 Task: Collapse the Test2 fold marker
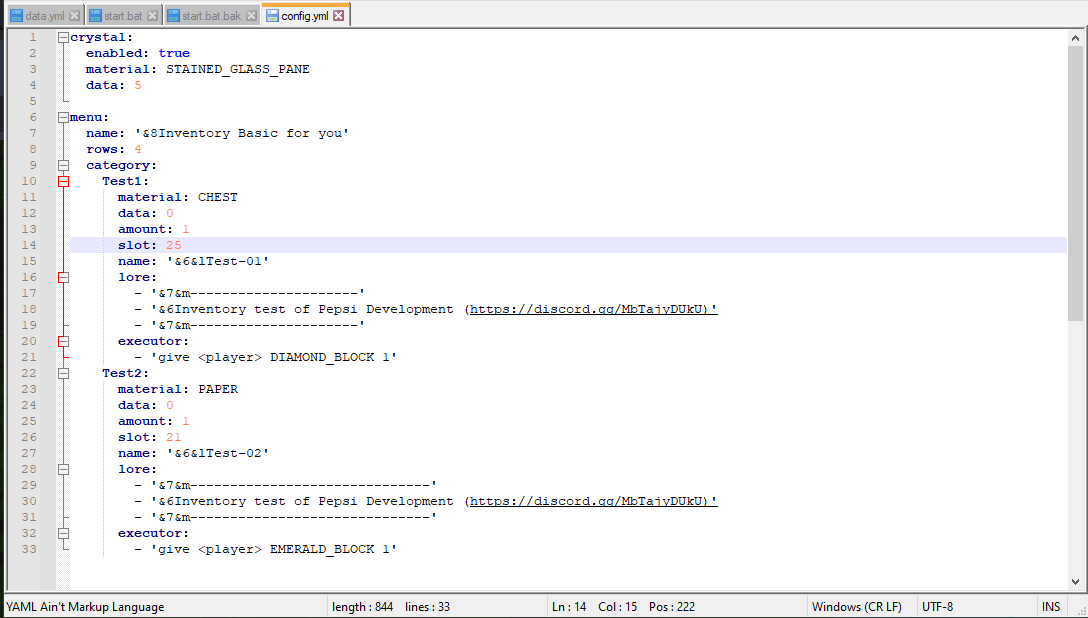pos(63,373)
